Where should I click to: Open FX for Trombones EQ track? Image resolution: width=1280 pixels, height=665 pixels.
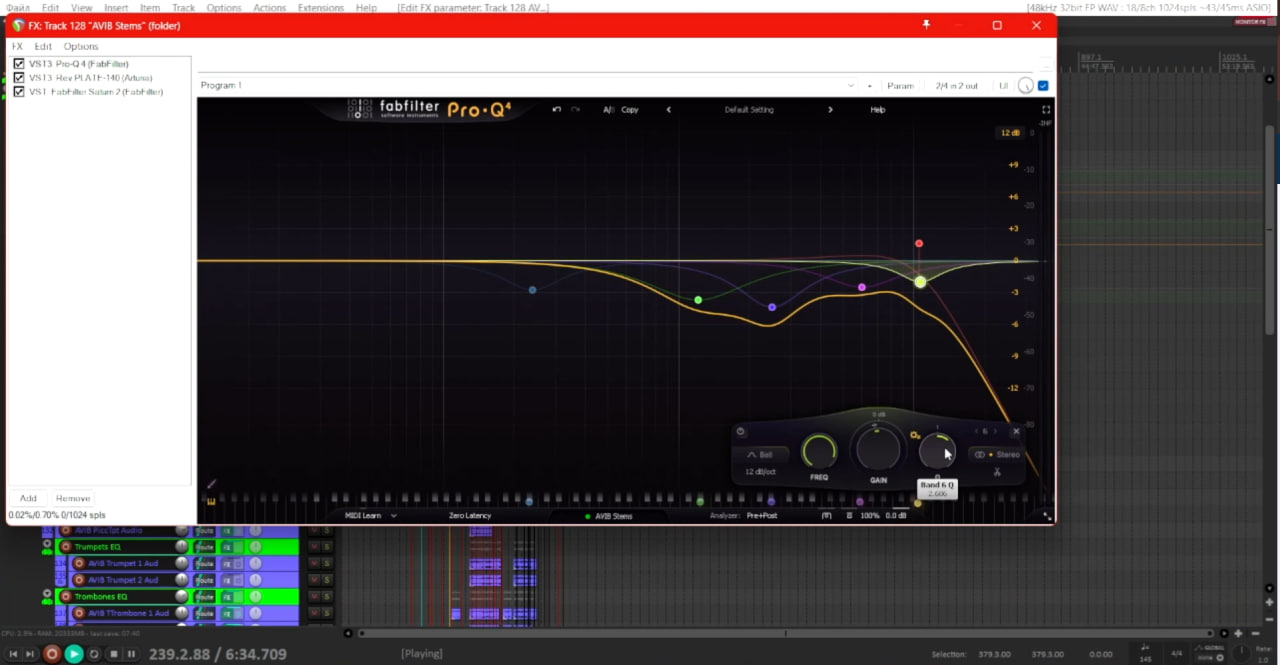[226, 597]
